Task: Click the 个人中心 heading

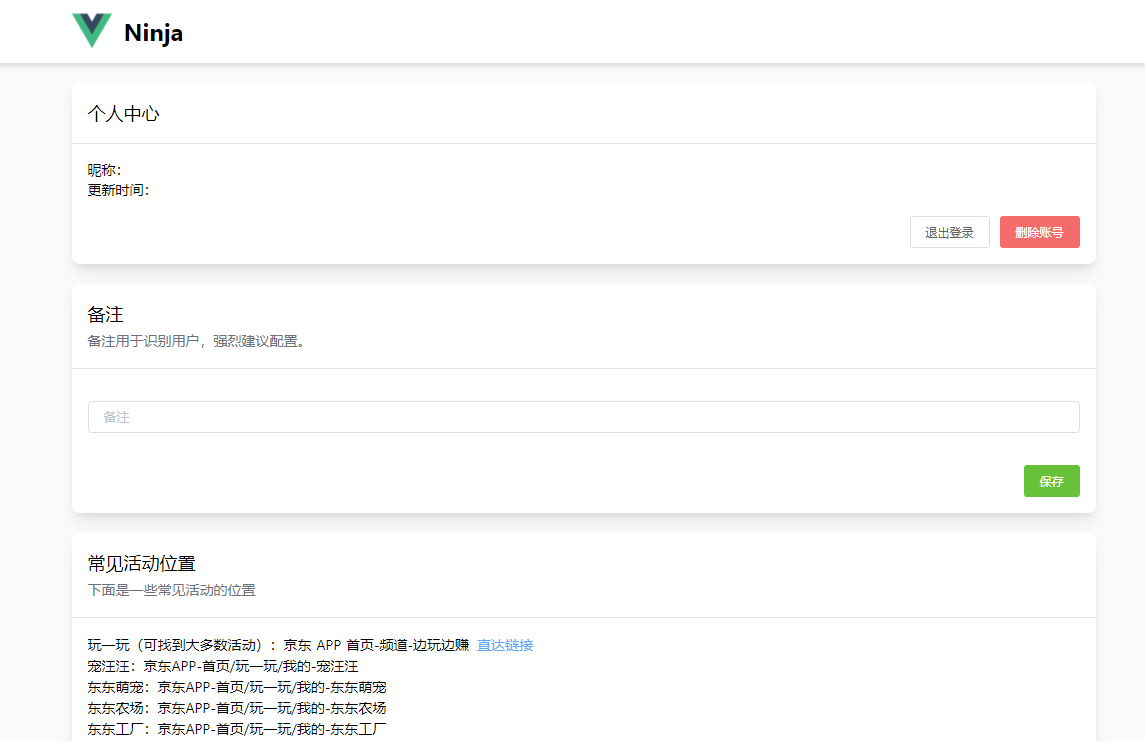Action: [x=123, y=114]
